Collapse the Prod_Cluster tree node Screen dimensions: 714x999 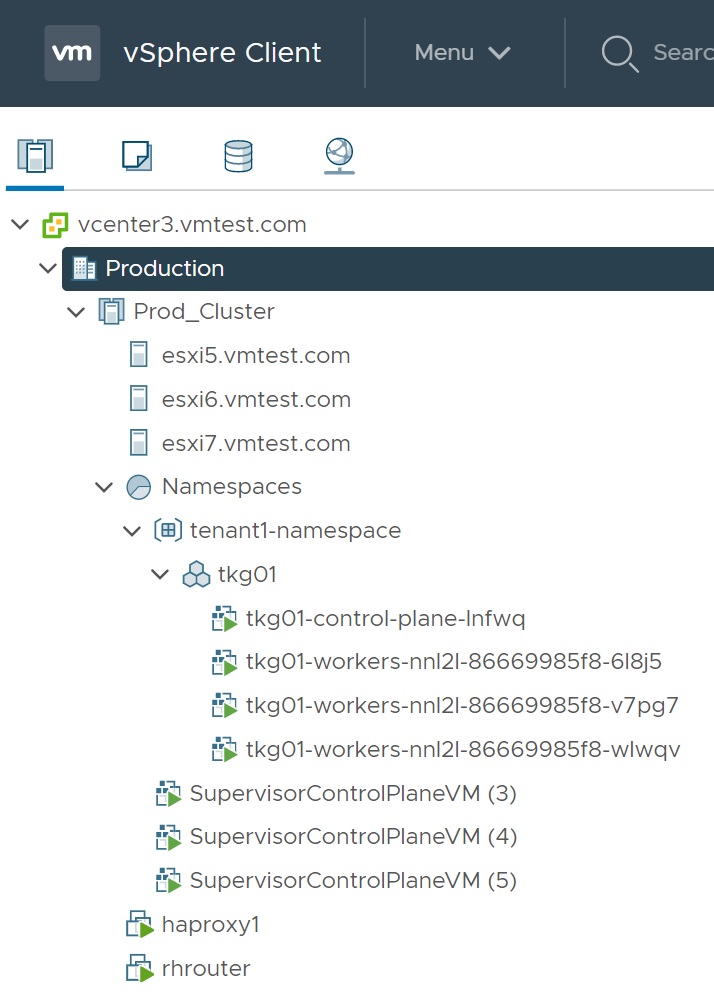(x=75, y=312)
